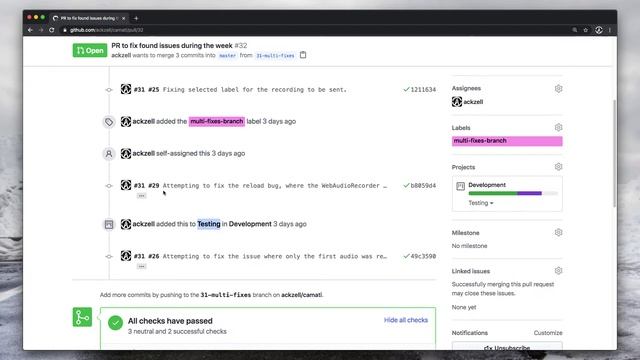The height and width of the screenshot is (360, 640).
Task: Click ackzell author name in PR header
Action: (x=121, y=55)
